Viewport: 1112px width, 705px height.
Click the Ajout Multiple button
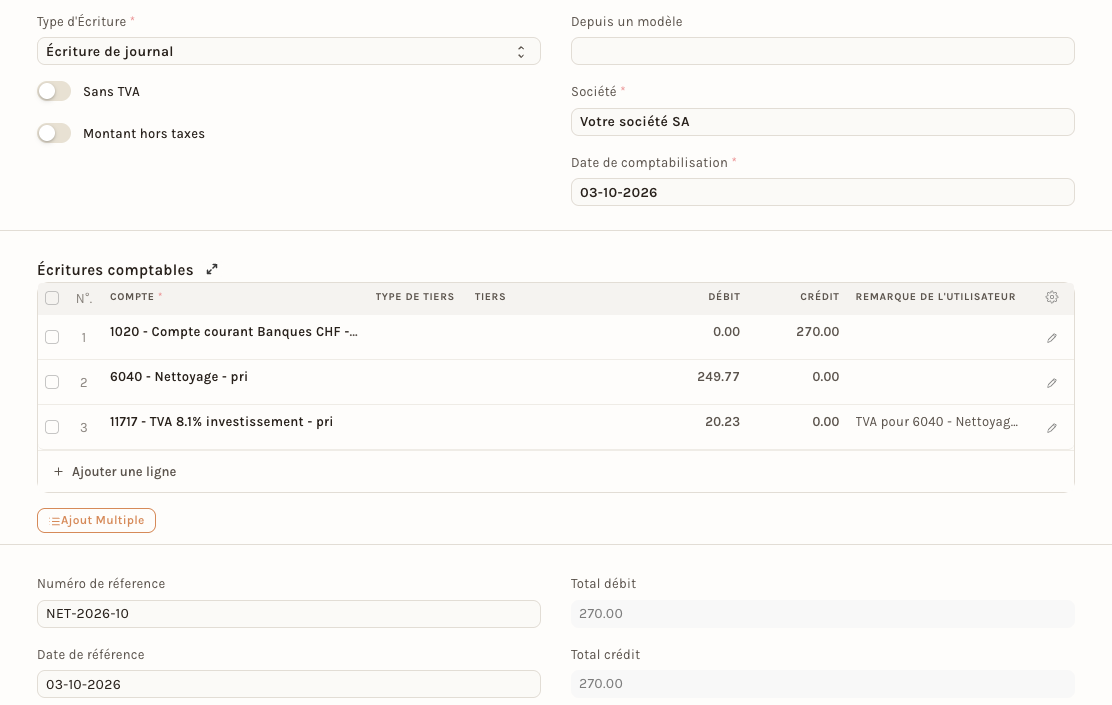tap(96, 521)
